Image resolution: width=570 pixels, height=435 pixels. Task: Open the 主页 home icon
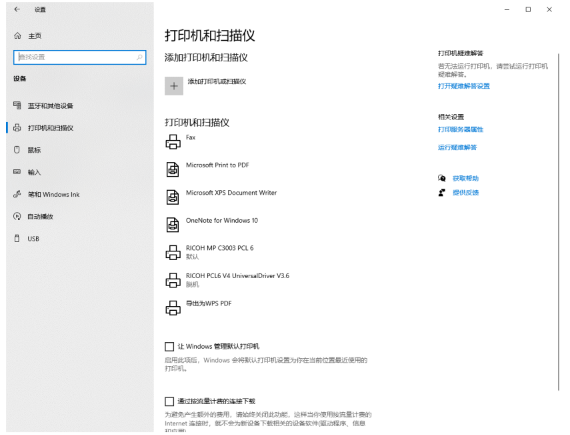coord(17,36)
